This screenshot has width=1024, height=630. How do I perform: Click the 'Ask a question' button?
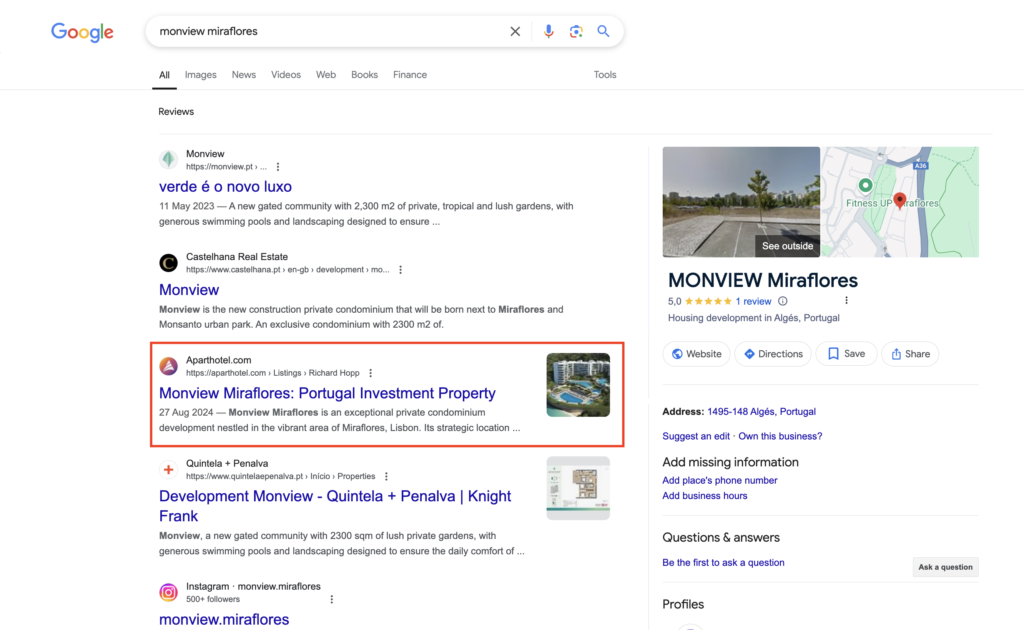945,567
